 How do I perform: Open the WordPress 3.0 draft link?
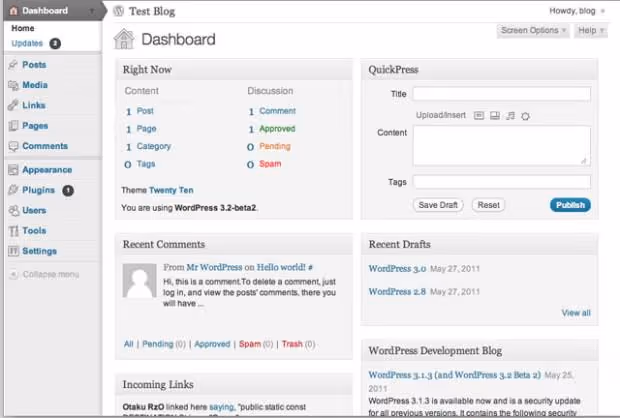[x=397, y=269]
